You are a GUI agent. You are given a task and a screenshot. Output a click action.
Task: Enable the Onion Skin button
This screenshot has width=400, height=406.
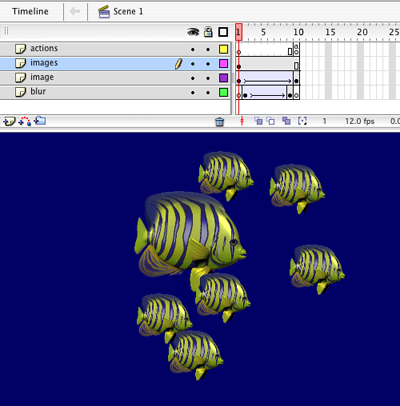(258, 121)
